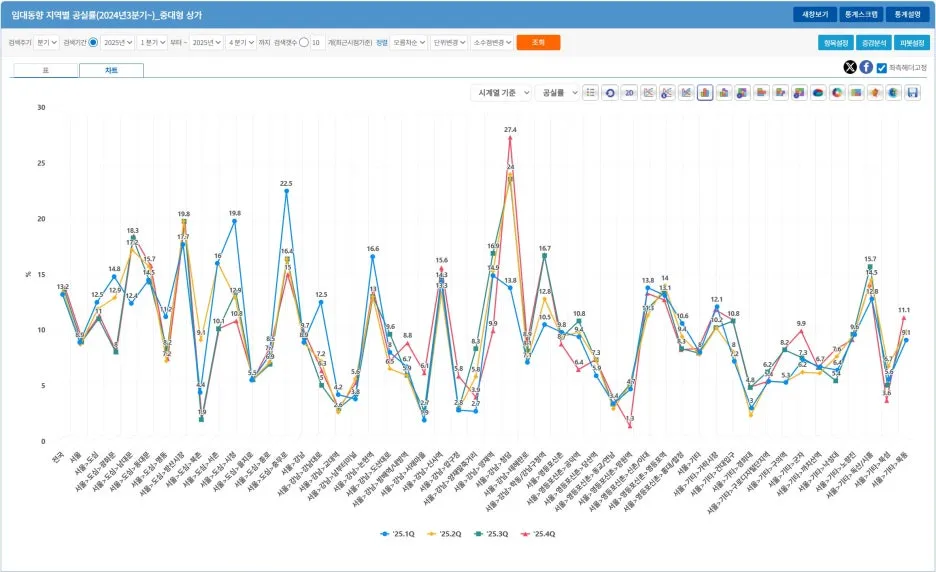The width and height of the screenshot is (936, 572).
Task: Share on Facebook icon
Action: (x=866, y=67)
